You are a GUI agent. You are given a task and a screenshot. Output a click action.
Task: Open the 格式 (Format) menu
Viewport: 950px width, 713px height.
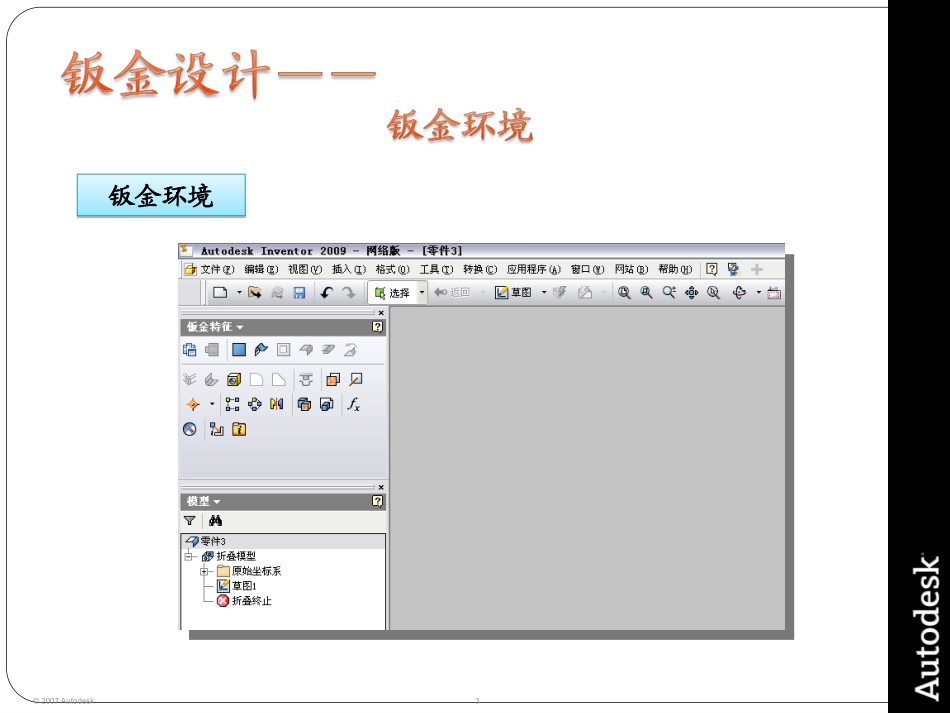[392, 269]
